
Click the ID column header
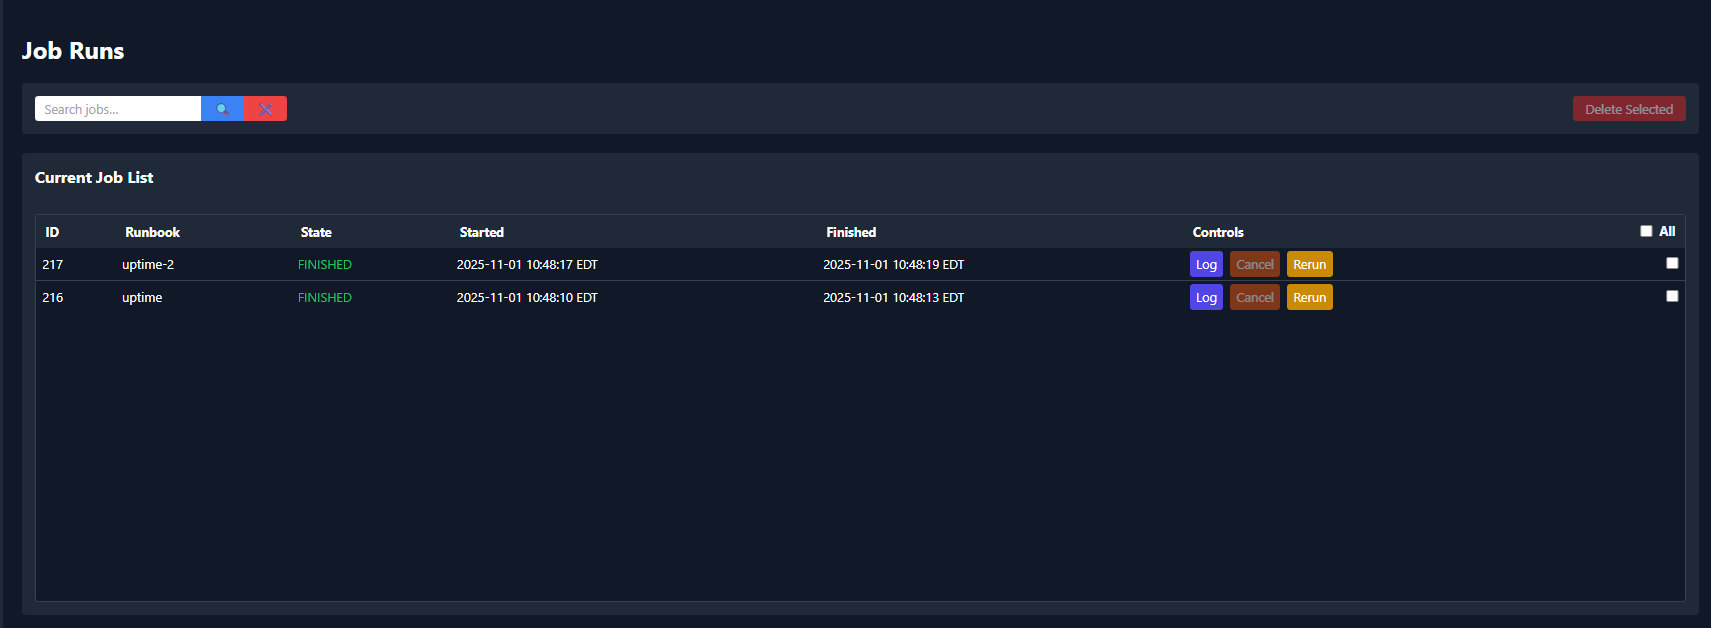pos(51,231)
